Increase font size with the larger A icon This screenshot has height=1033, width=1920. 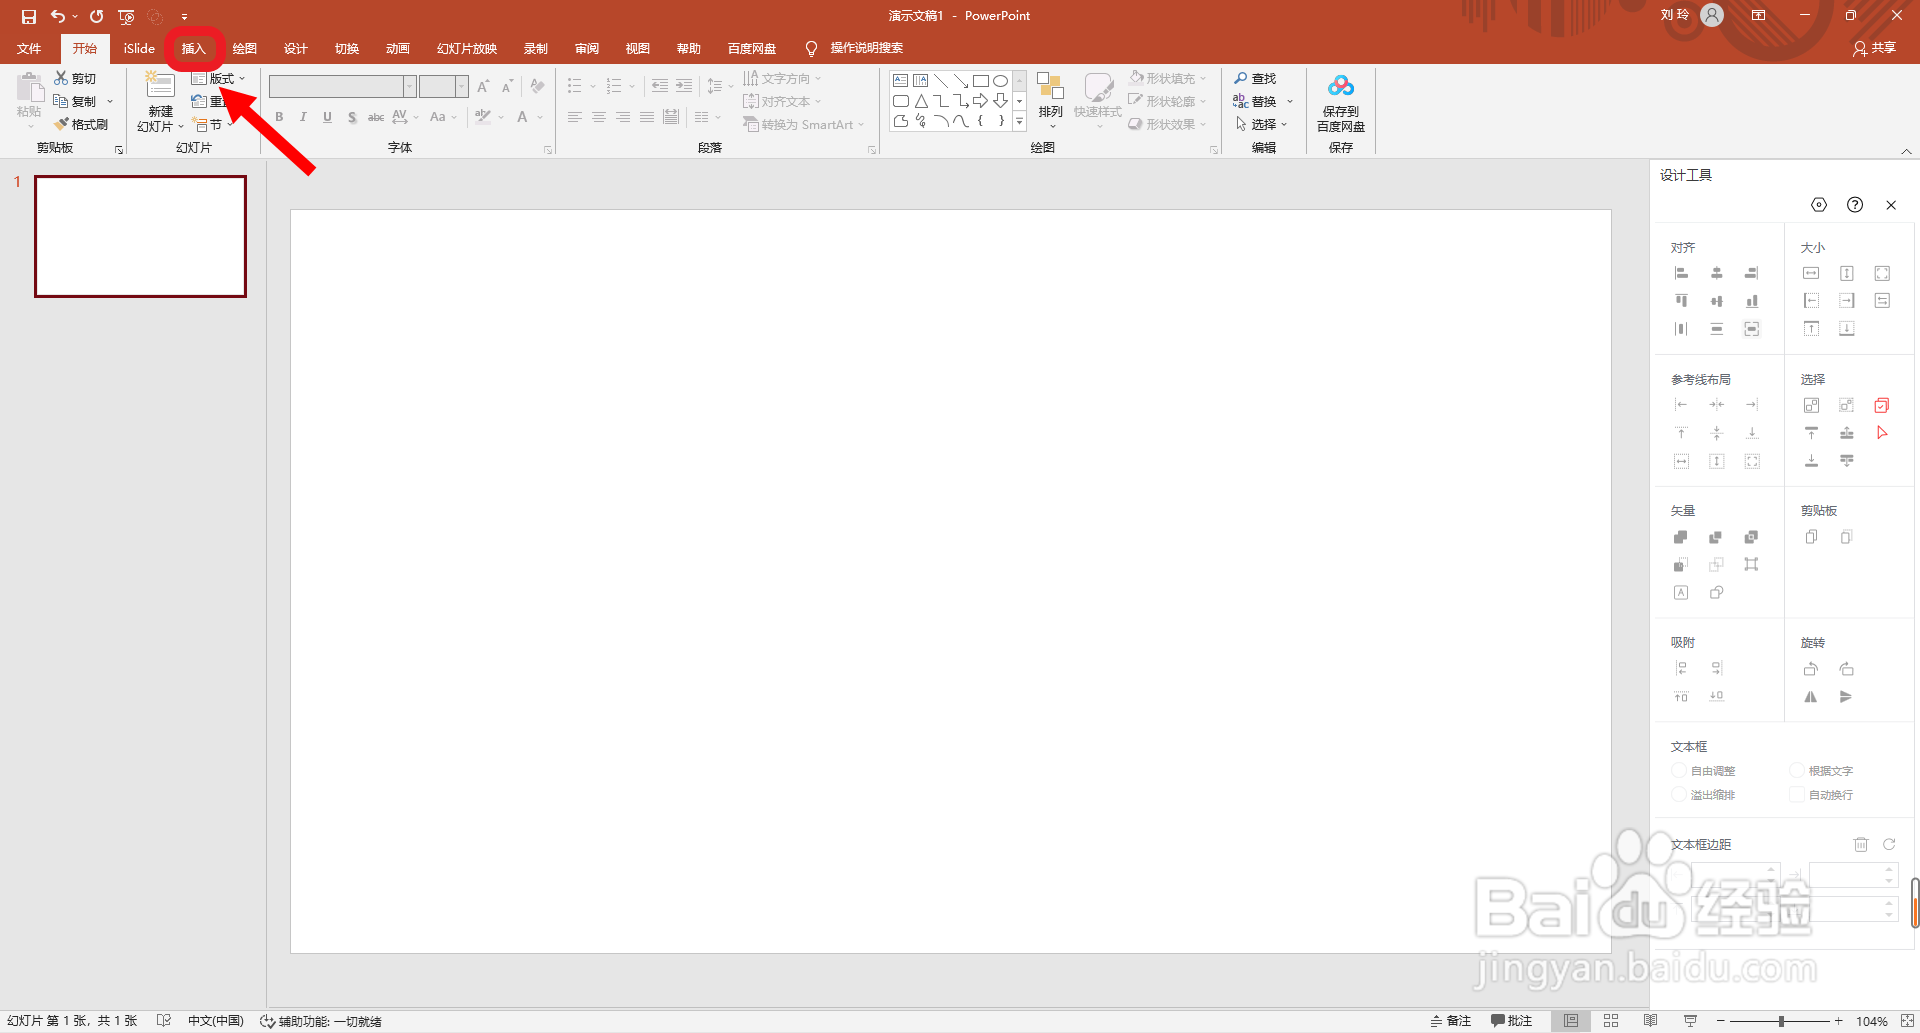484,87
